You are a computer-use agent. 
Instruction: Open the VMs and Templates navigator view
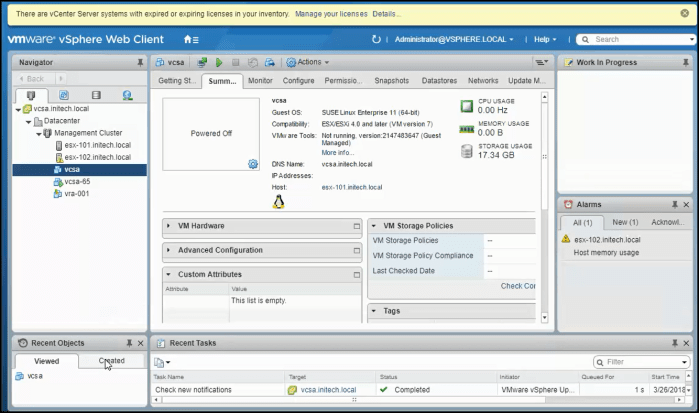click(x=64, y=95)
